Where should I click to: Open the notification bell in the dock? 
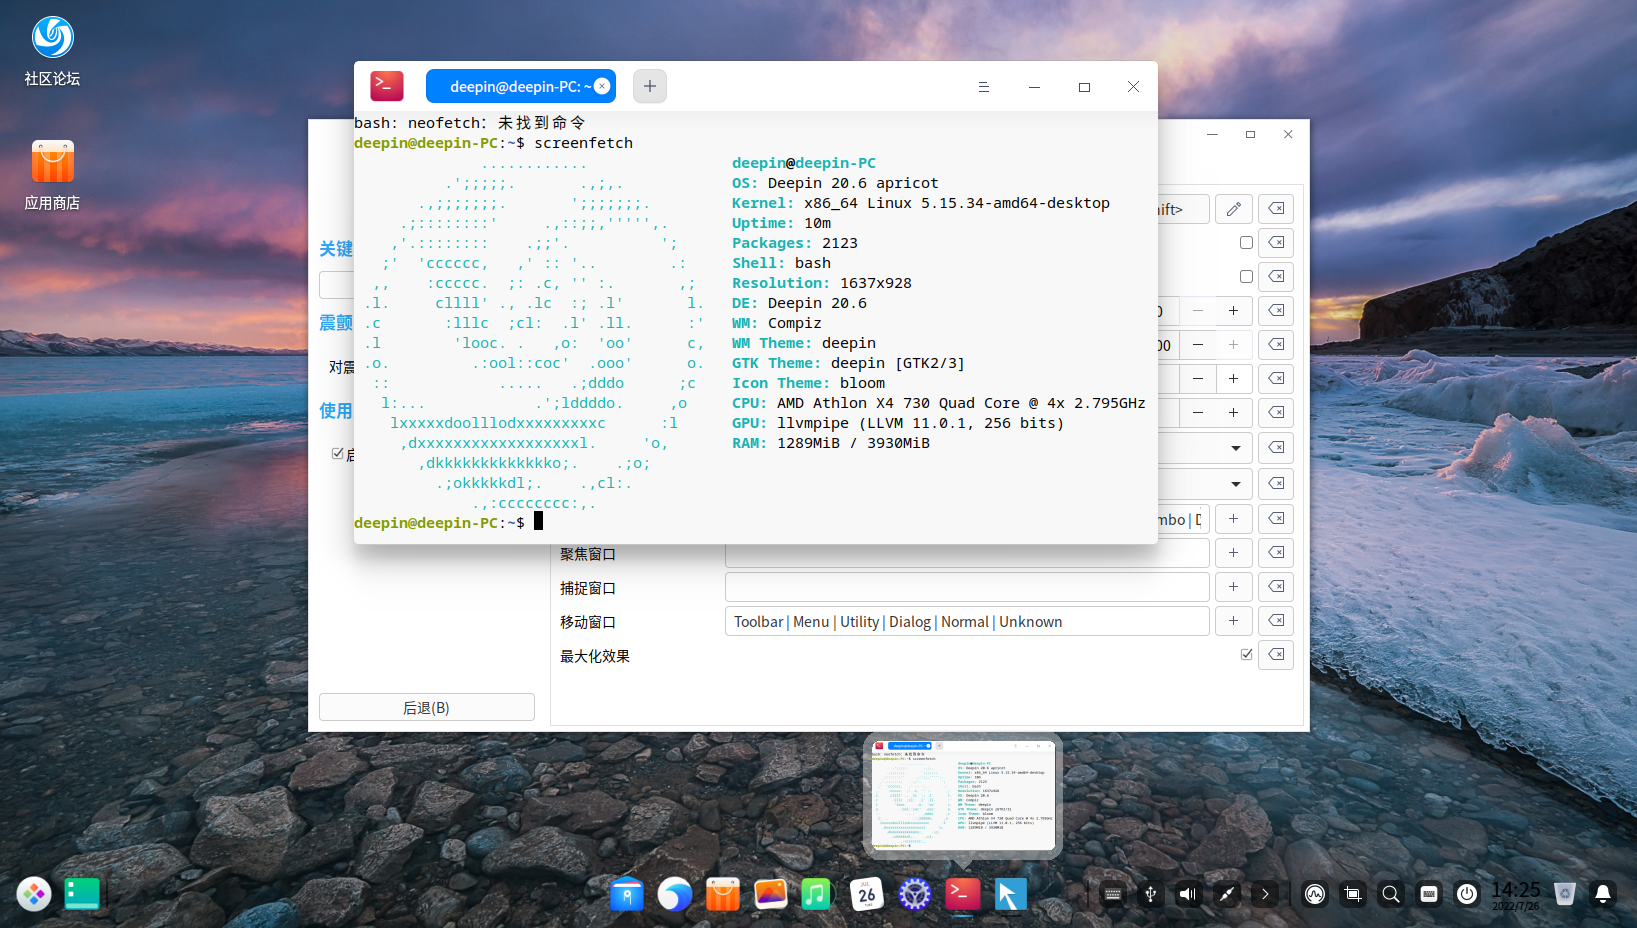(1602, 894)
